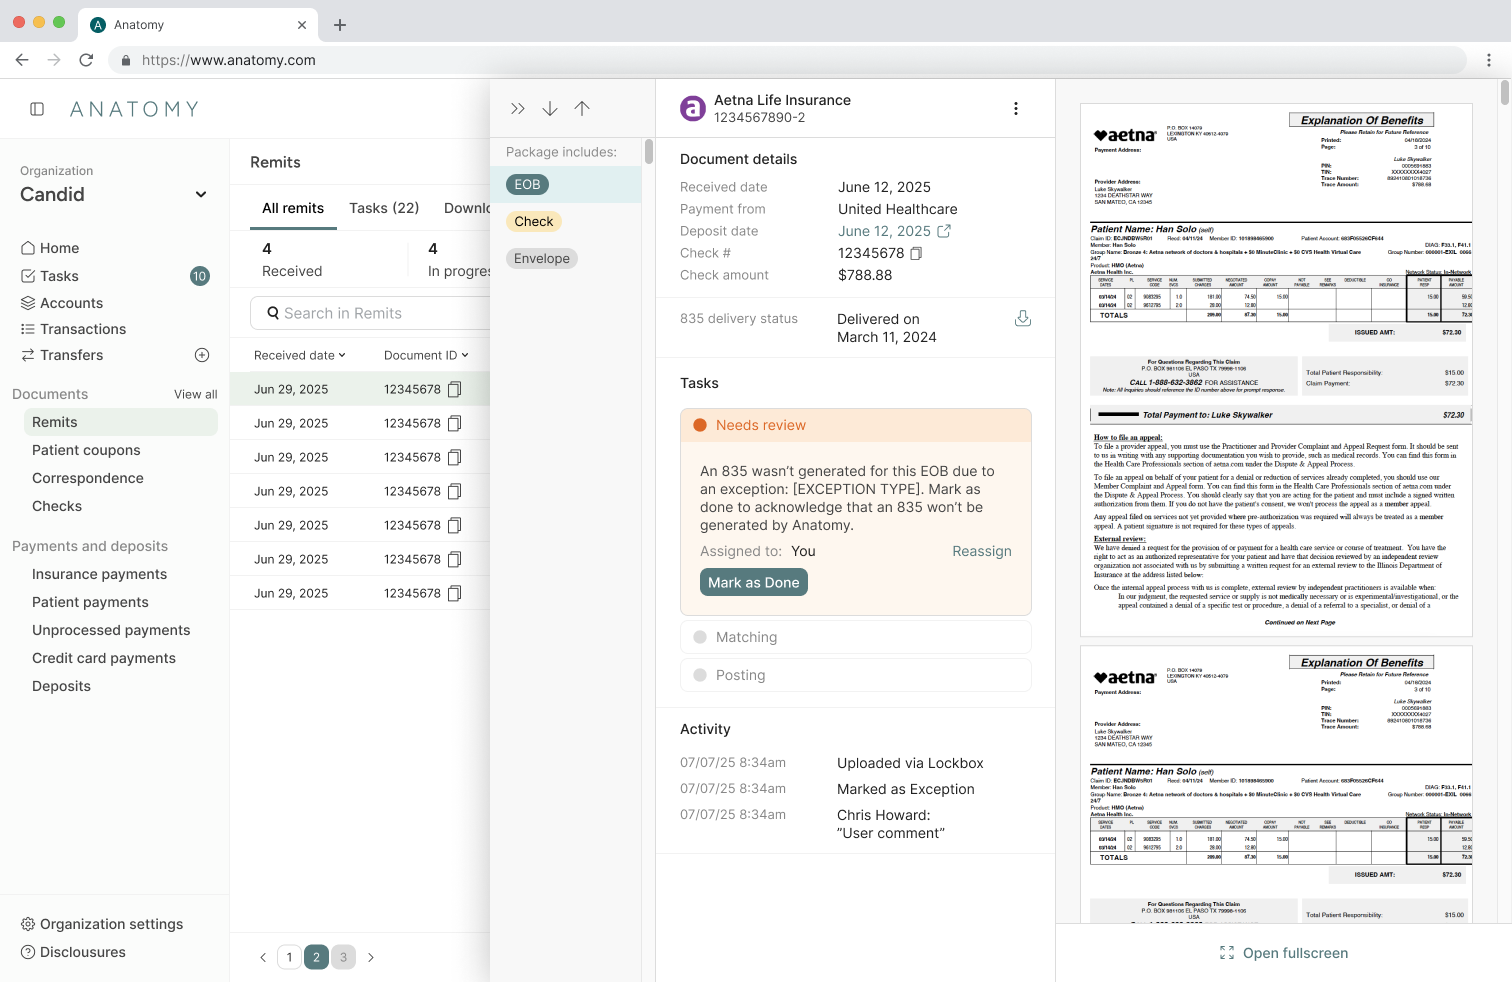Go to page 3
1512x982 pixels.
click(x=343, y=957)
